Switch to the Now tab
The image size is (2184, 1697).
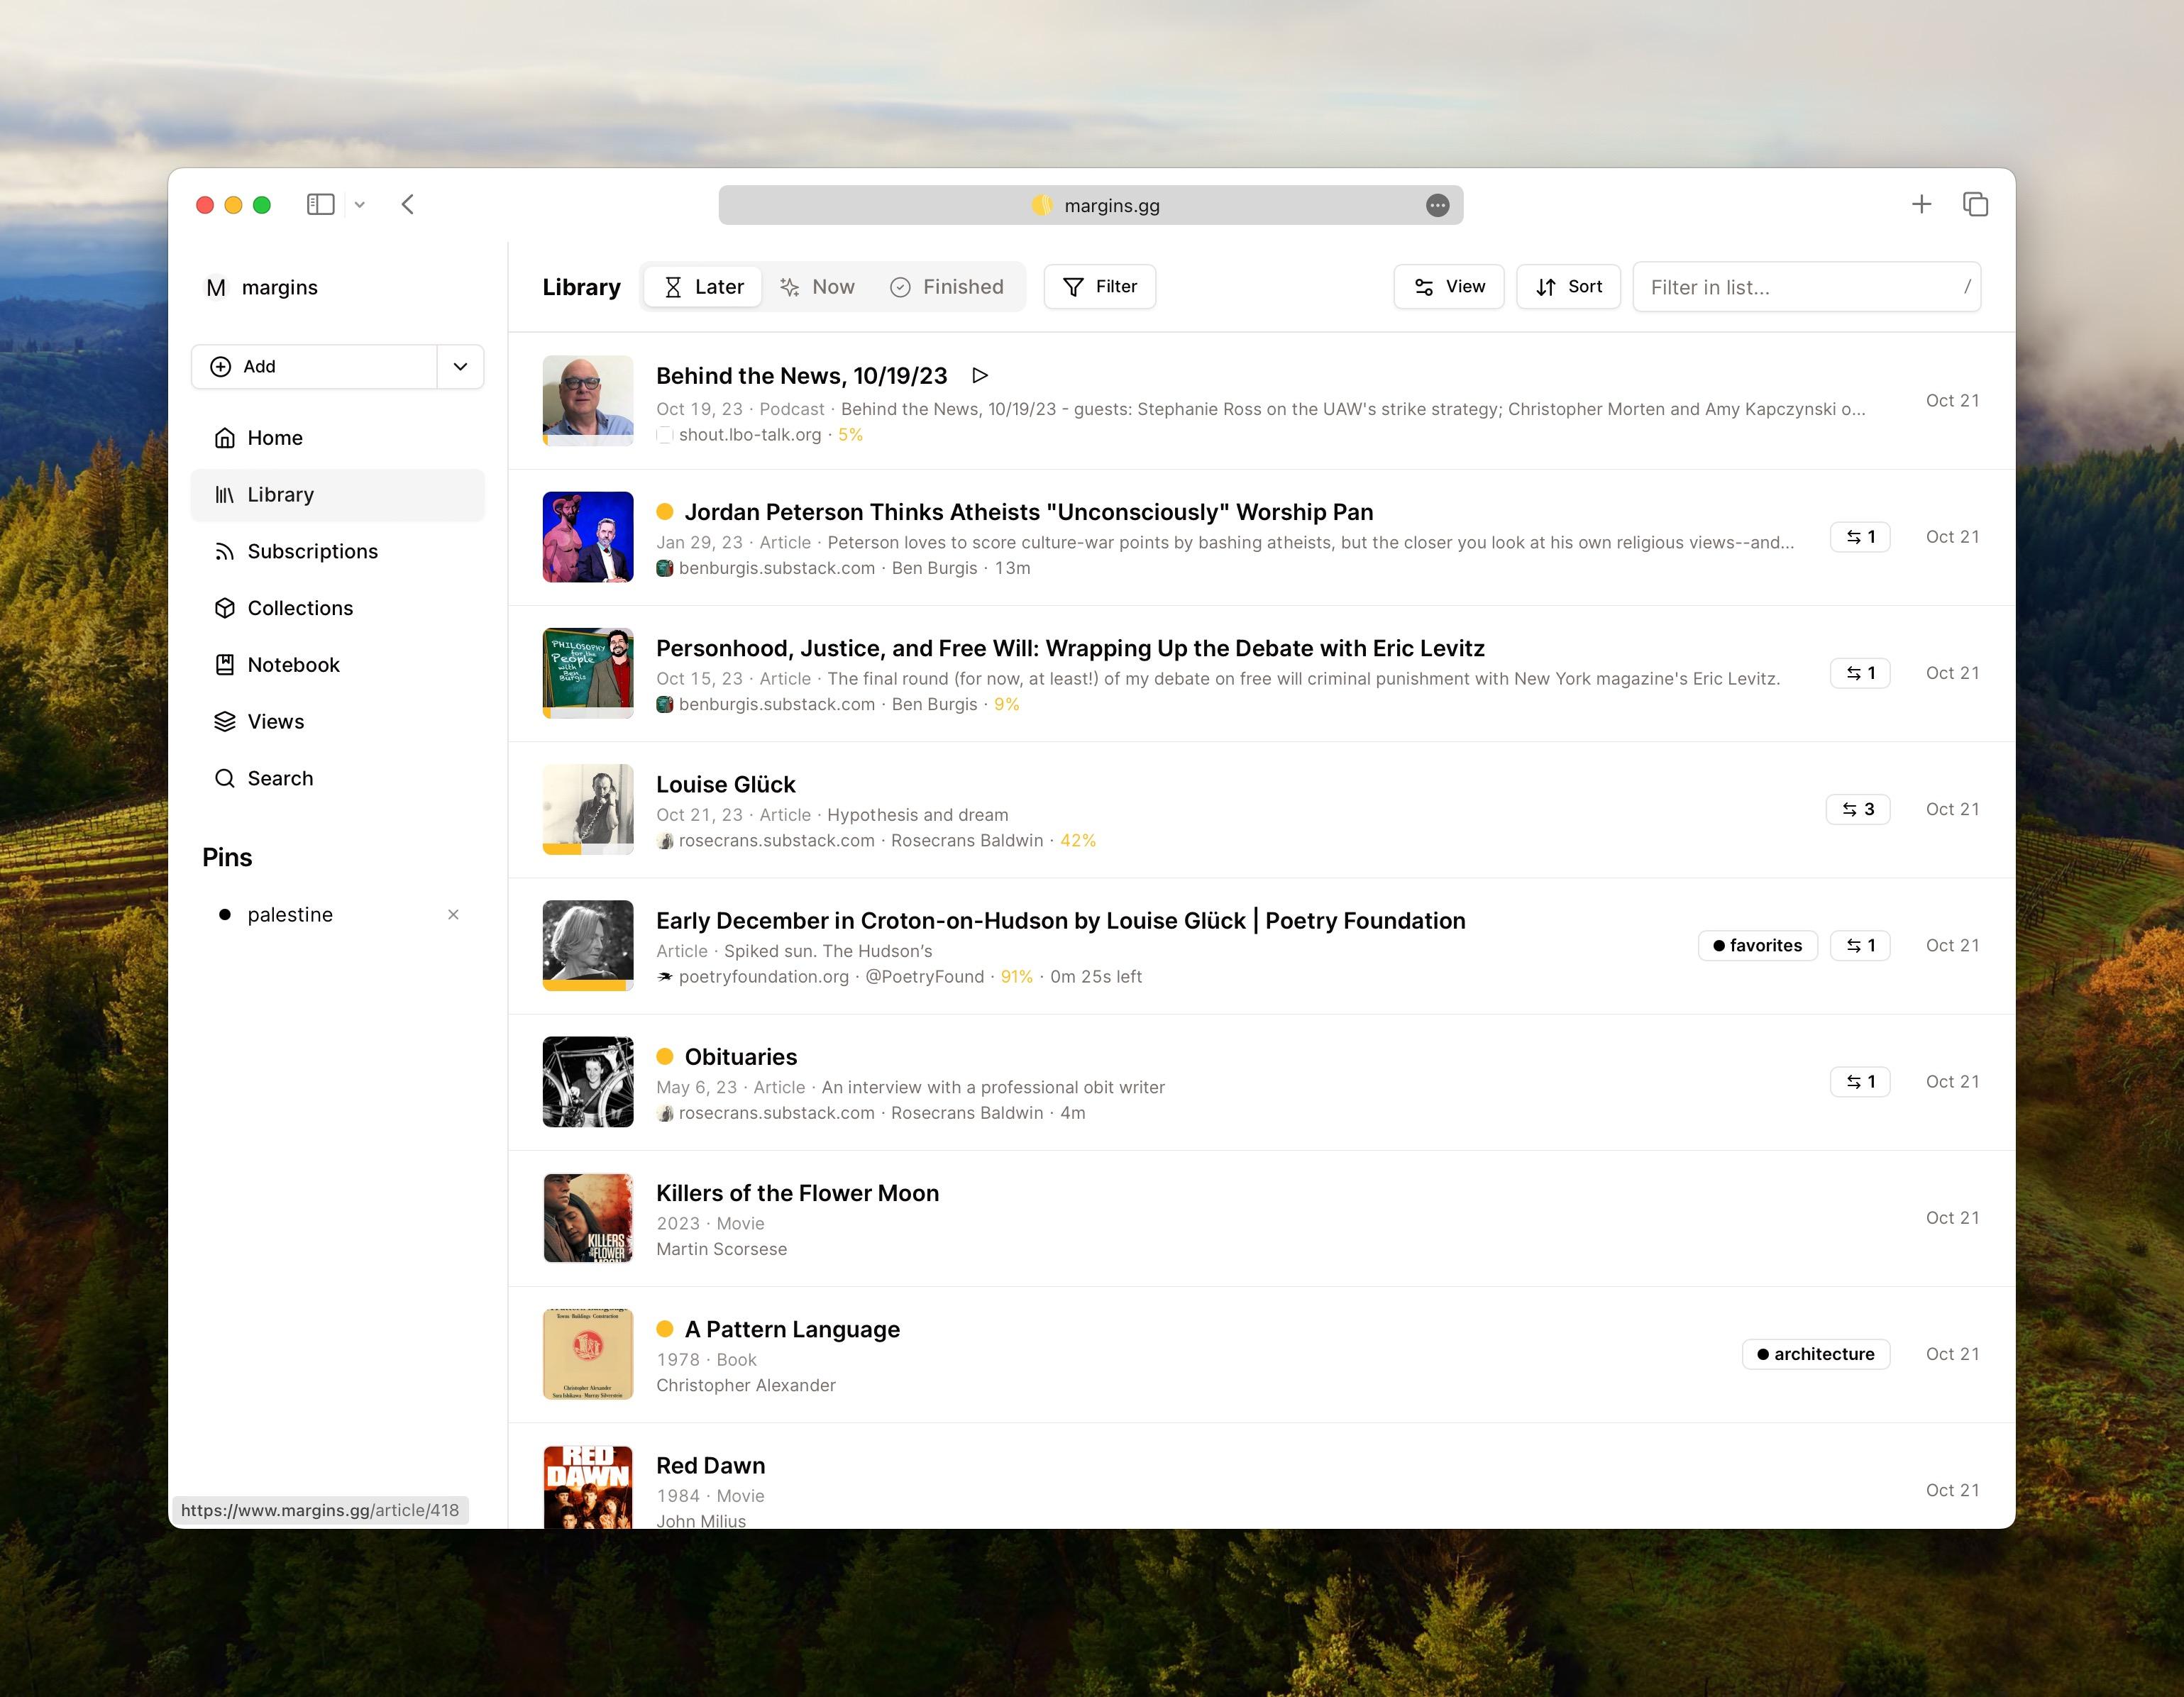point(817,287)
